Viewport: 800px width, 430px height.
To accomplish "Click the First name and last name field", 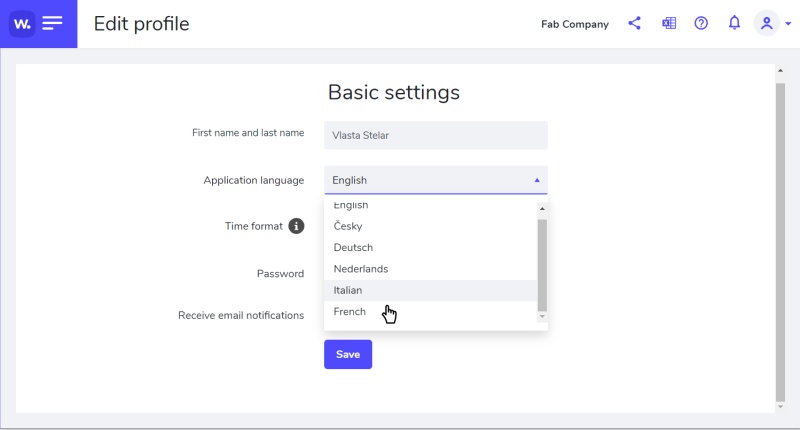I will [x=435, y=135].
